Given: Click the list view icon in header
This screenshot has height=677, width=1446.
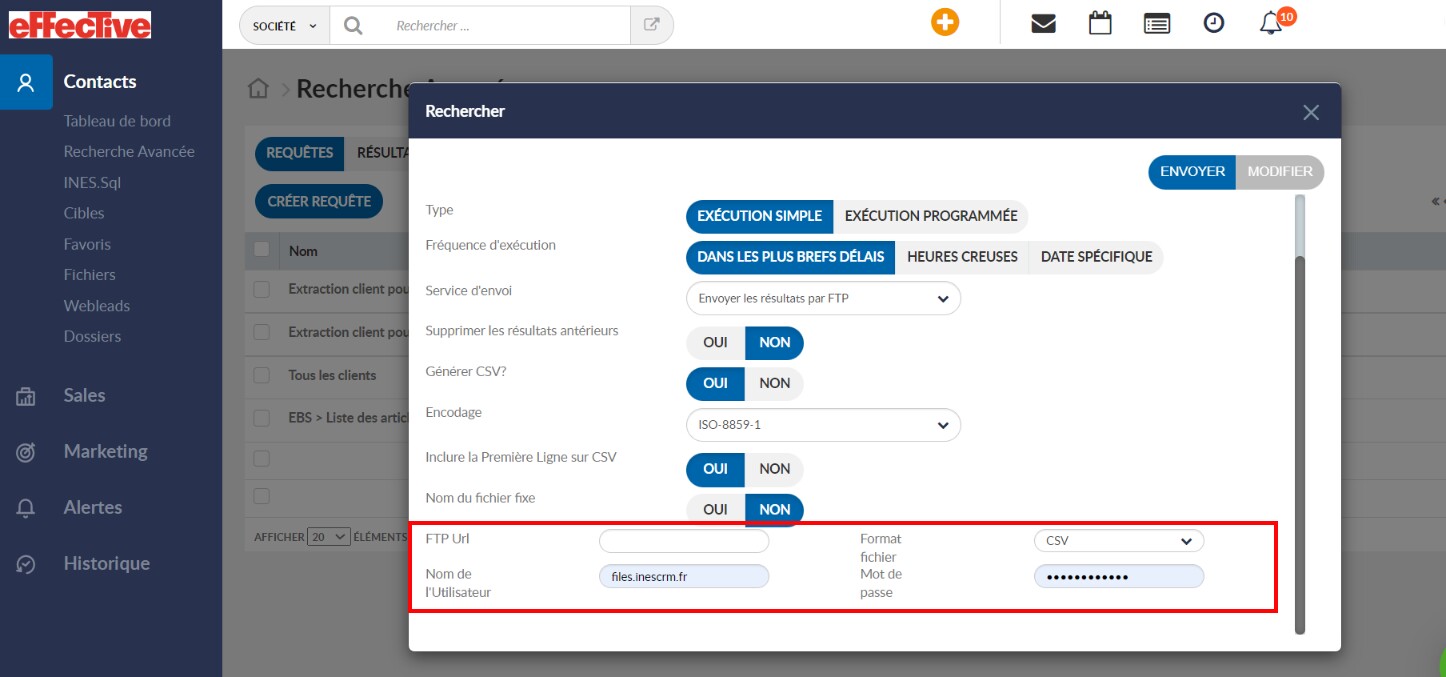Looking at the screenshot, I should 1157,24.
